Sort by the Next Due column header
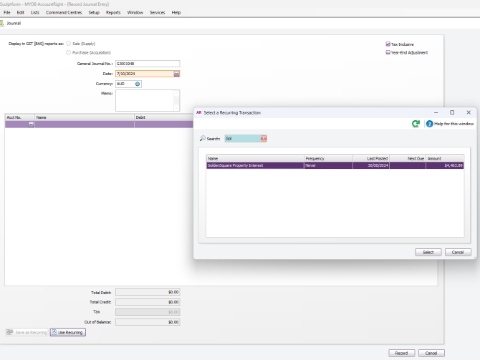The image size is (480, 360). pyautogui.click(x=408, y=158)
